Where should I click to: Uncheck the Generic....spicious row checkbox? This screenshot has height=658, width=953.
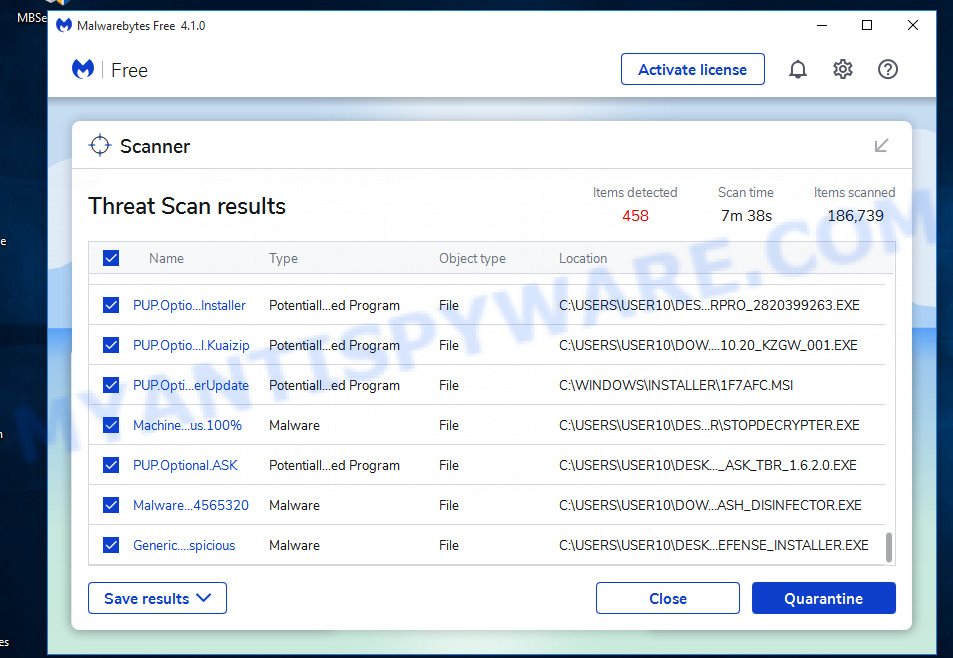[111, 545]
